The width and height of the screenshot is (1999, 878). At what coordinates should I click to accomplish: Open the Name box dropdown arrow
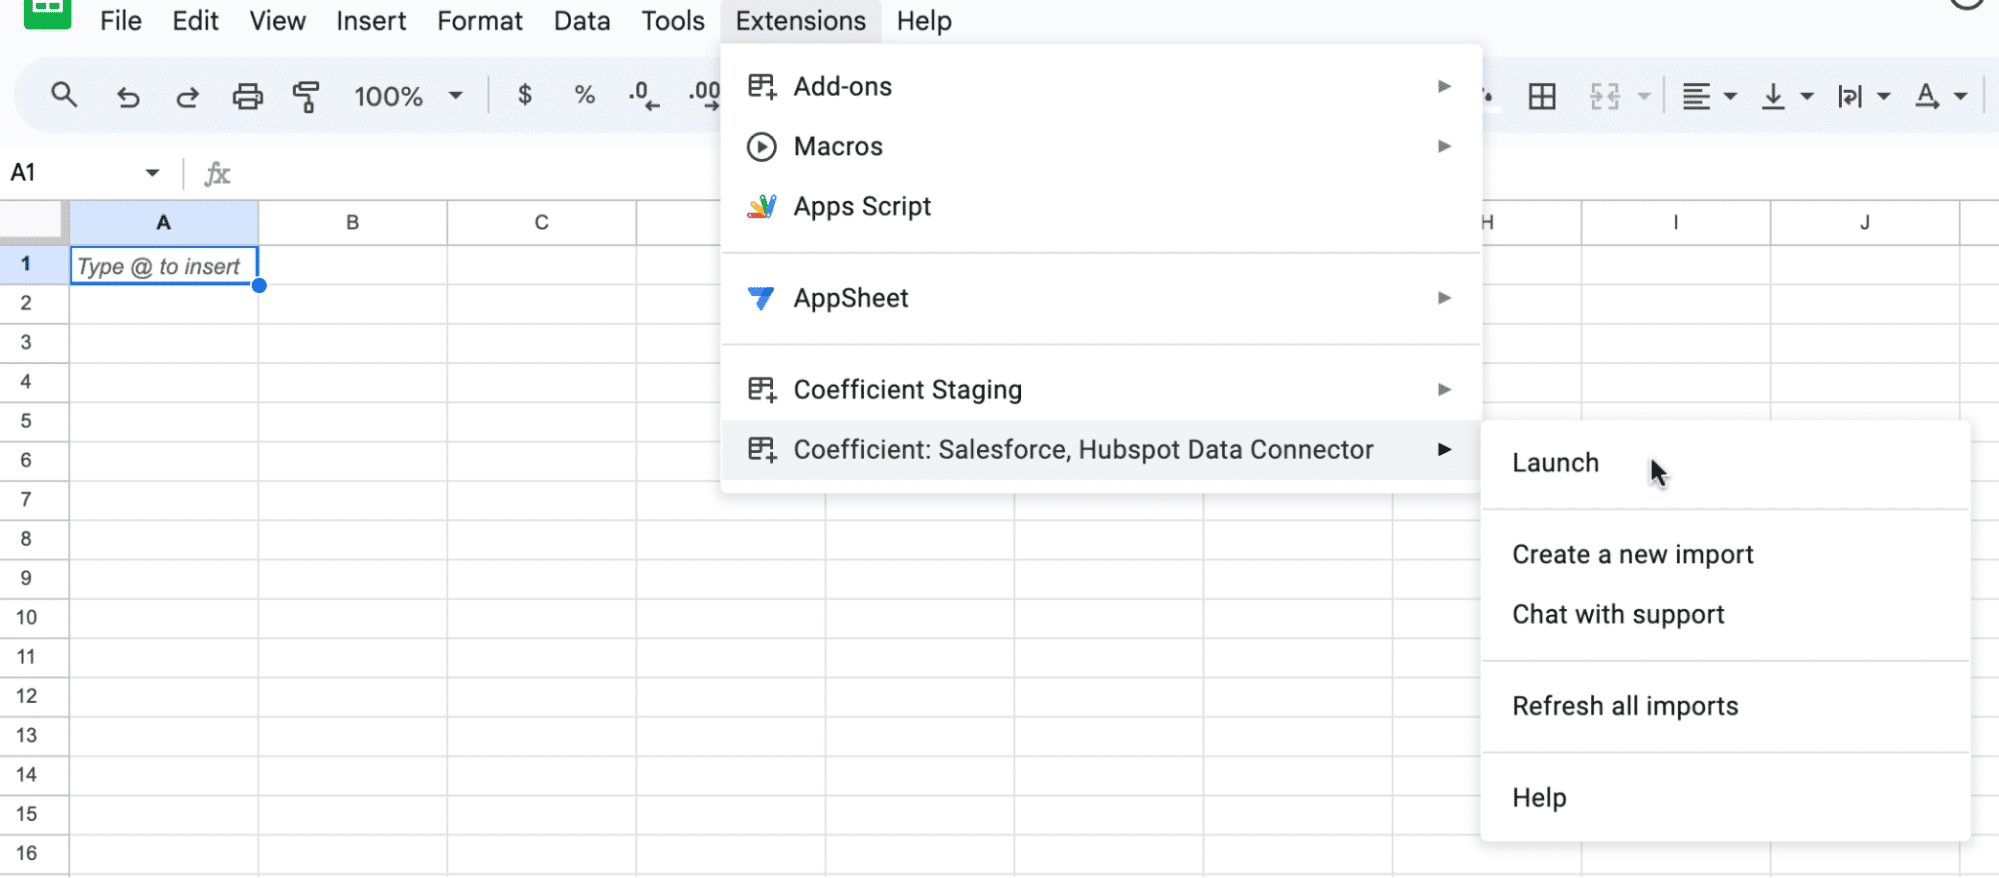pos(152,173)
